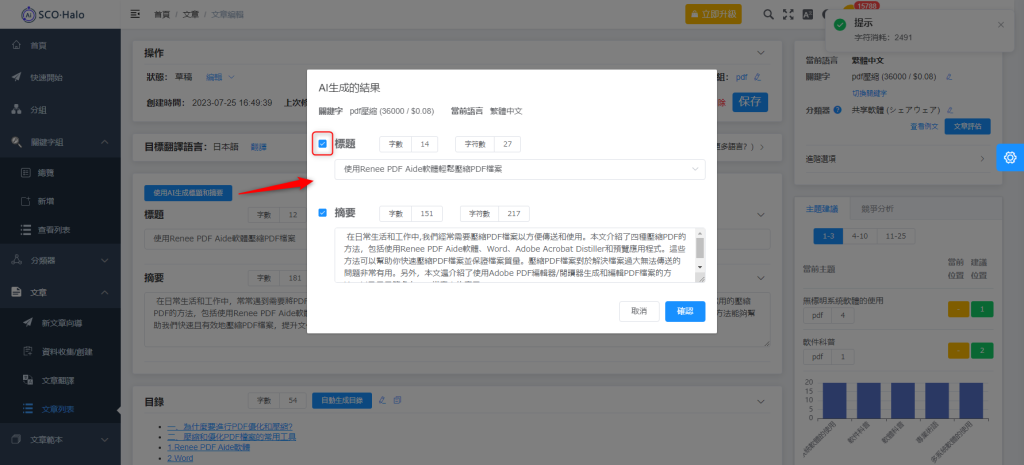The image size is (1024, 465).
Task: Collapse the 標題 section chevron behind dialog
Action: (760, 215)
